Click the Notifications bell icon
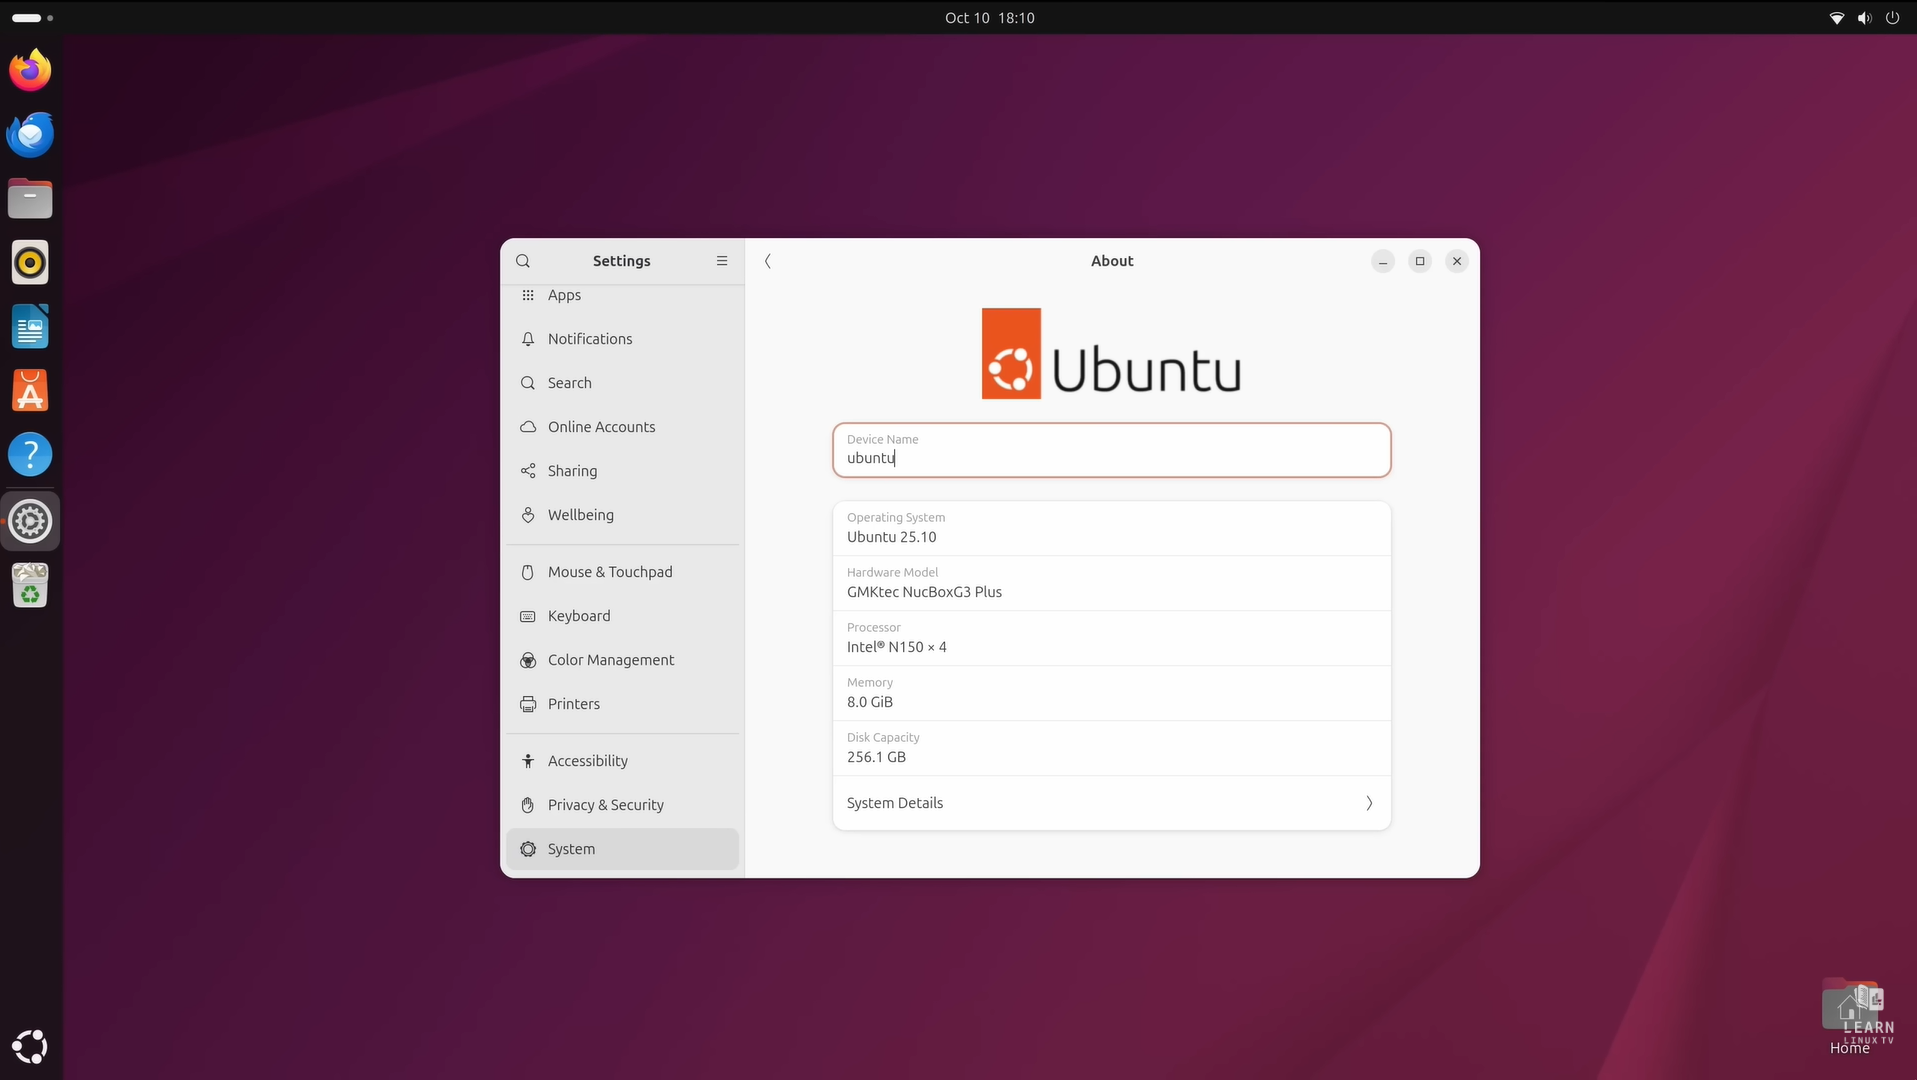 [528, 339]
